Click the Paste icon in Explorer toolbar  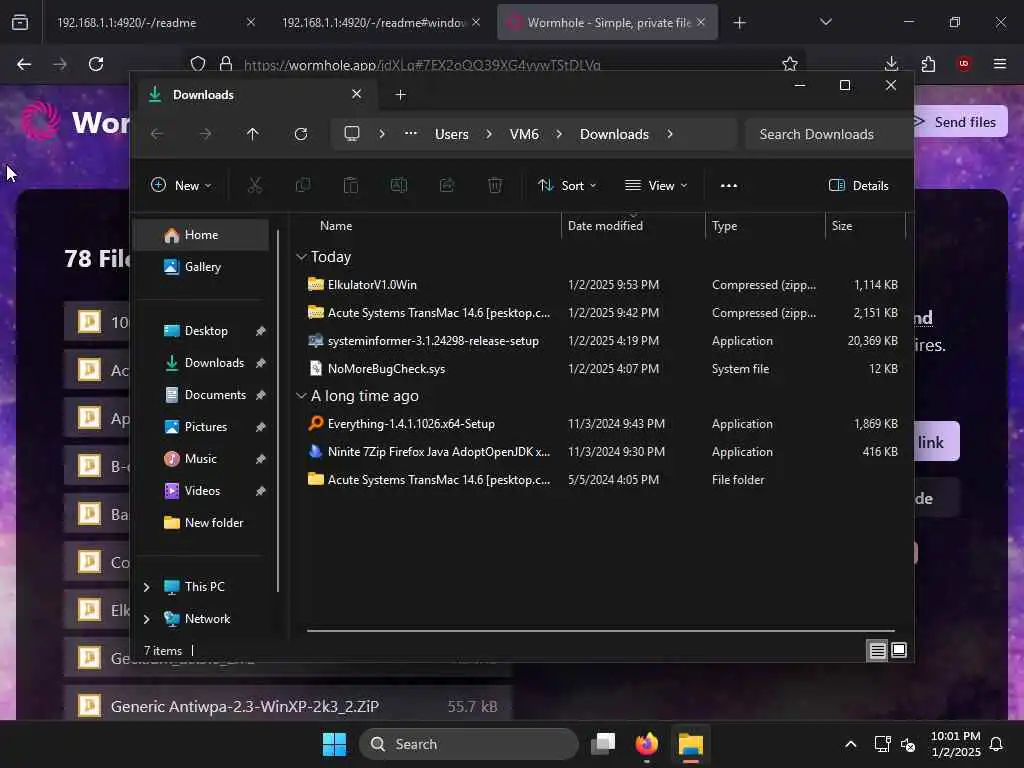351,185
